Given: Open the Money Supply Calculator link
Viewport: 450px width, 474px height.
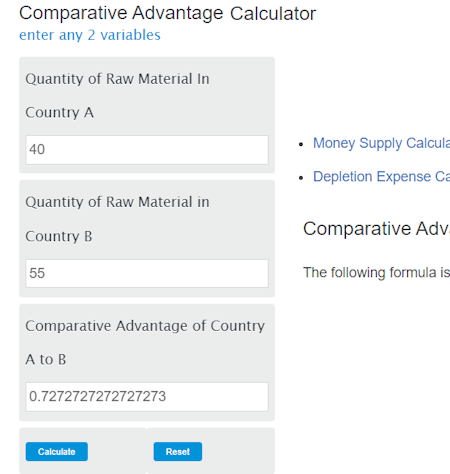Looking at the screenshot, I should (381, 143).
